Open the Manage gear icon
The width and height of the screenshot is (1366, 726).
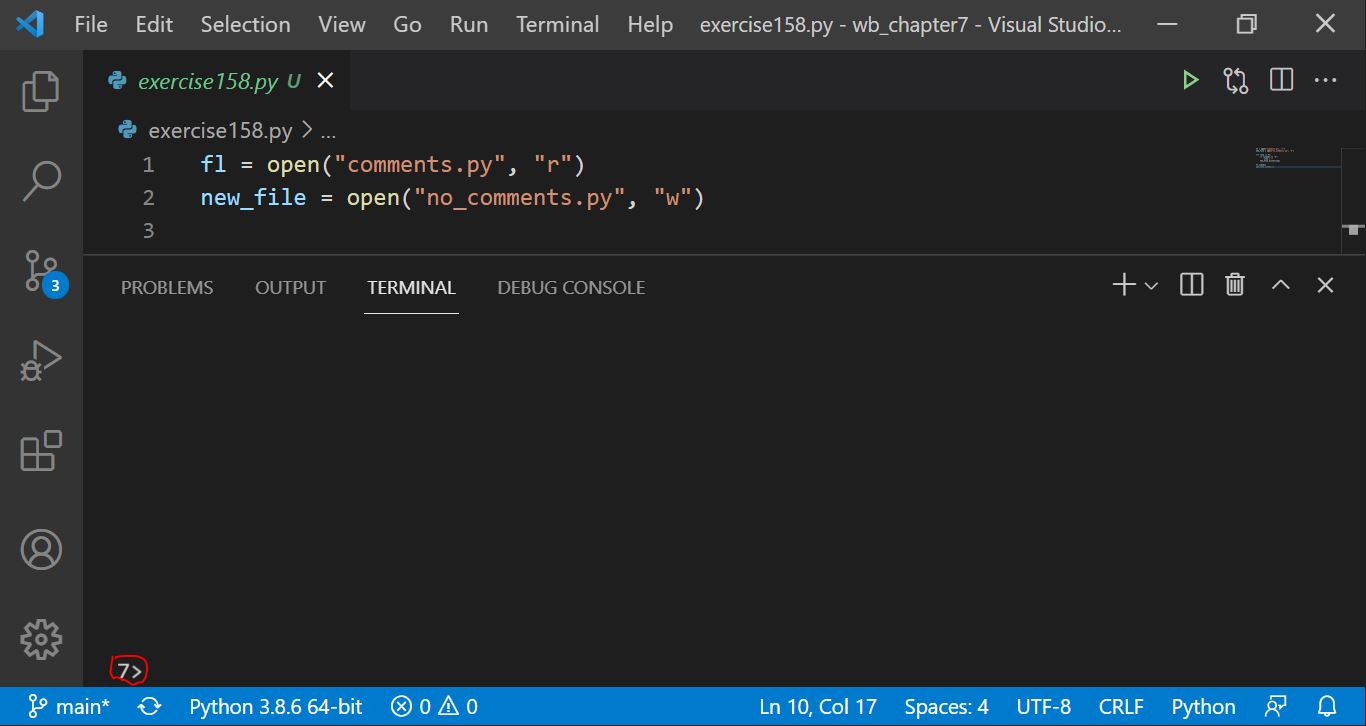(41, 639)
